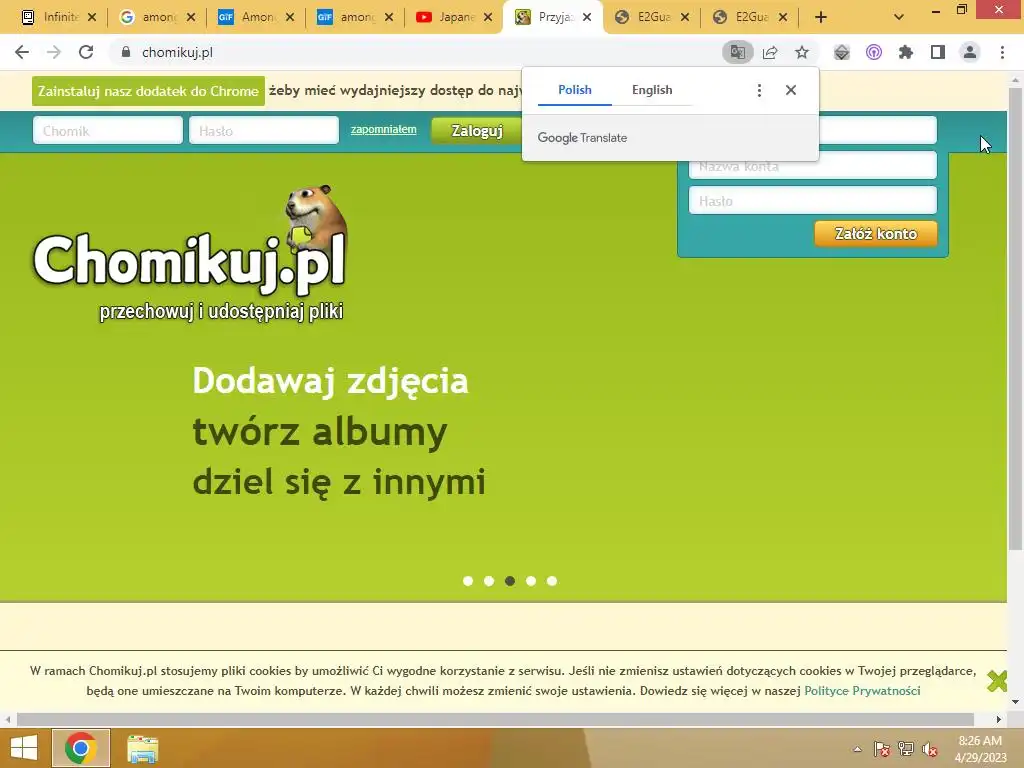Viewport: 1024px width, 768px height.
Task: Click Chomikuj.pl logo
Action: [x=190, y=255]
